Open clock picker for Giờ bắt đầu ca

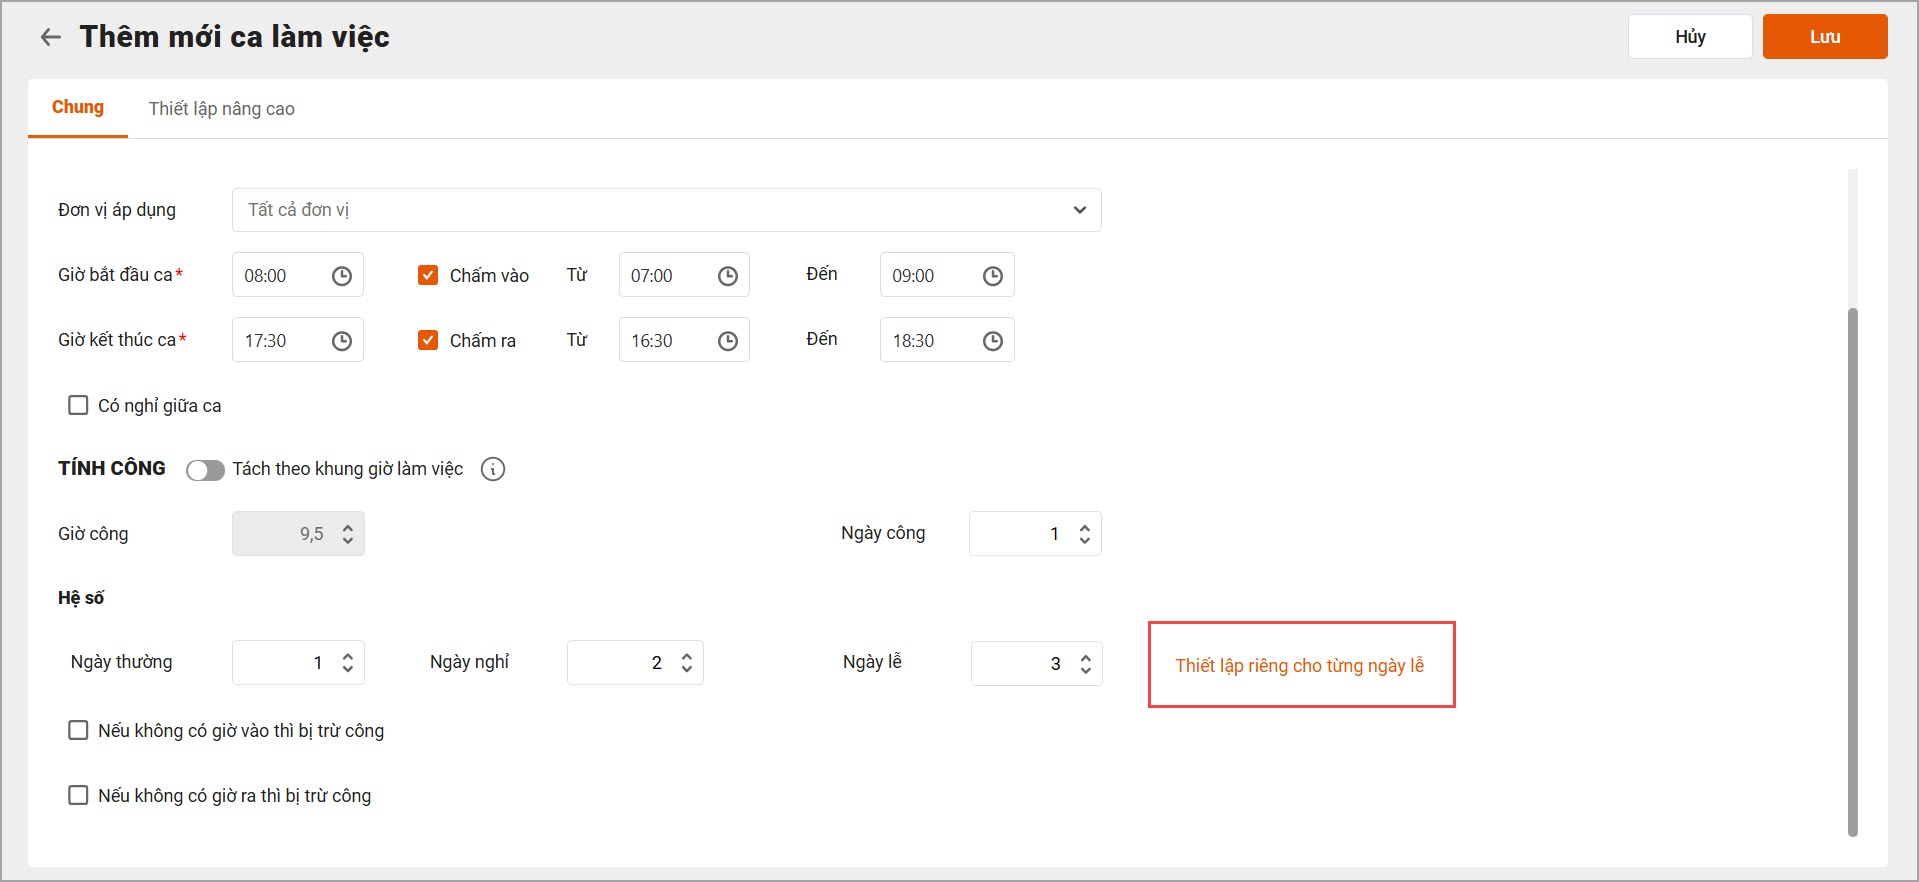pos(342,276)
